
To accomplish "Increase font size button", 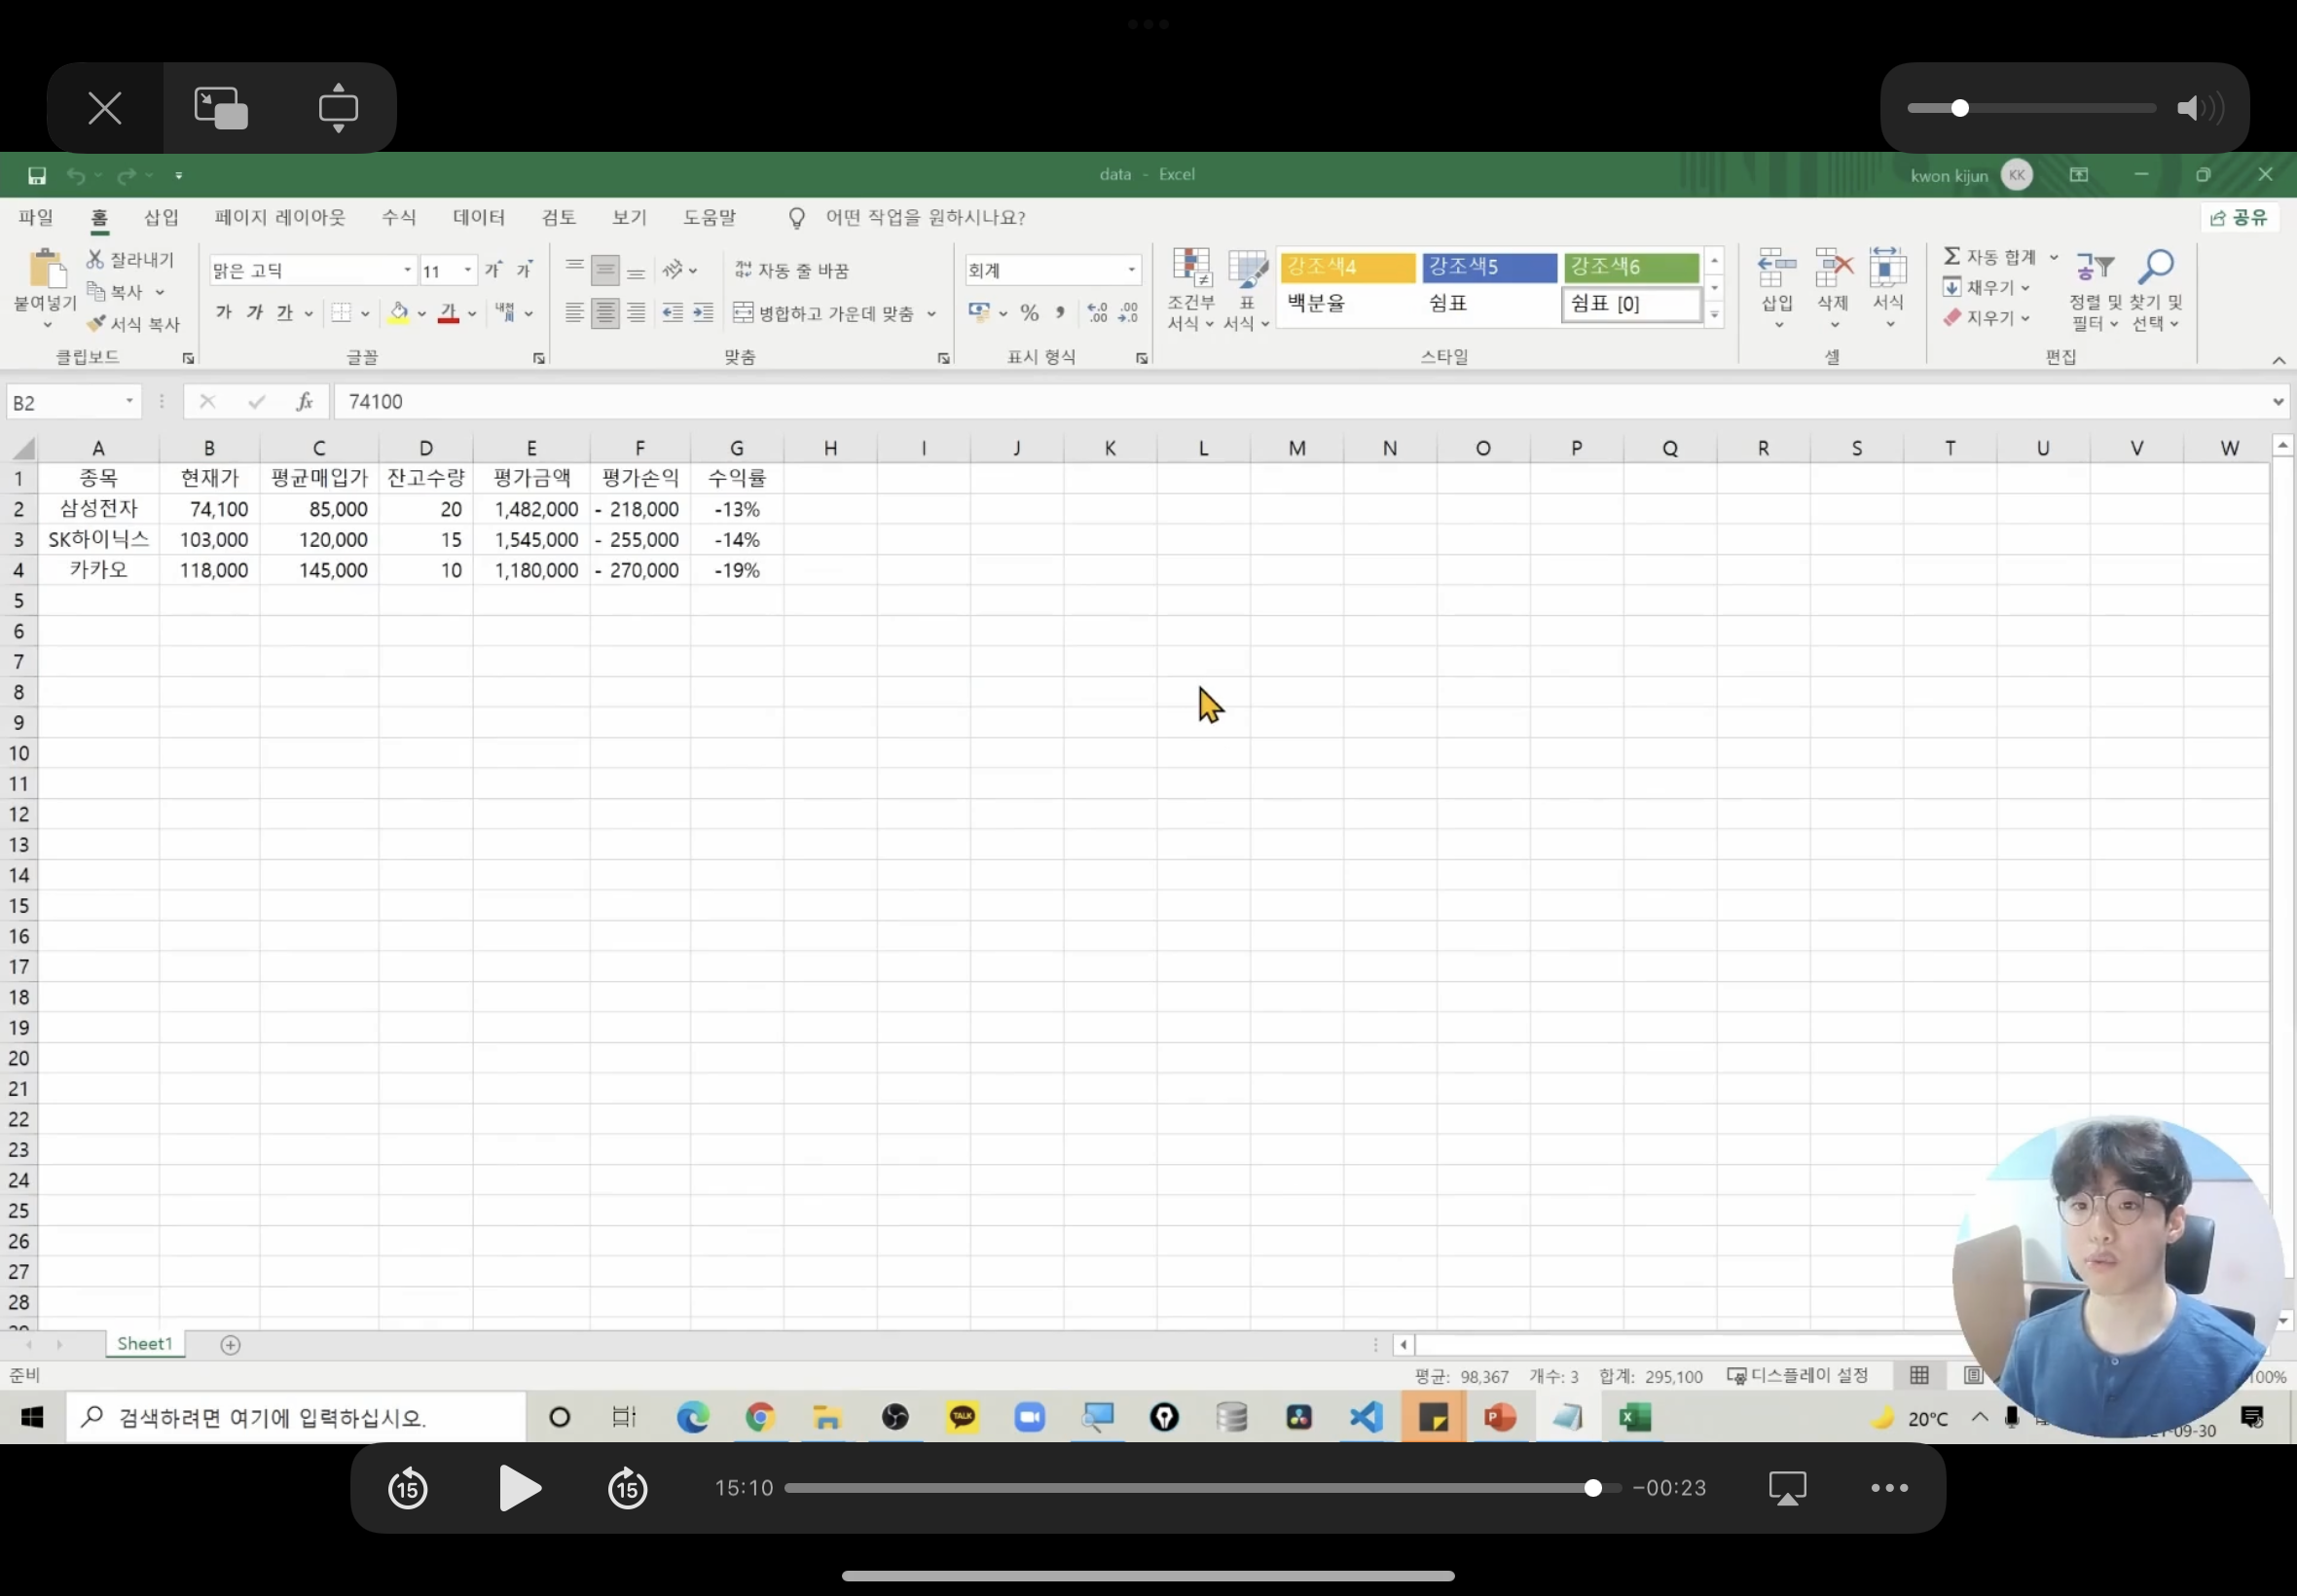I will click(494, 270).
